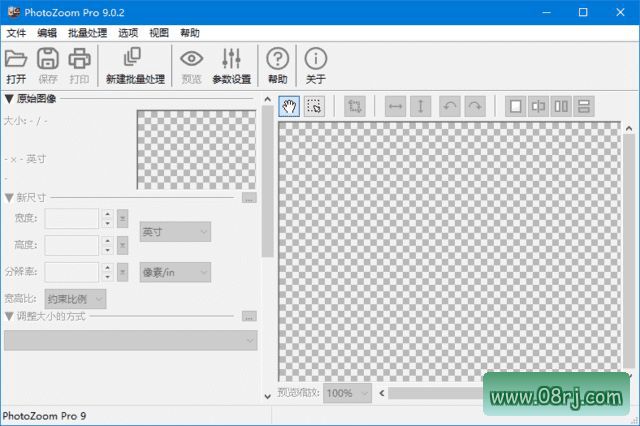Screen dimensions: 640x426
Task: Open the 视图 menu
Action: 159,33
